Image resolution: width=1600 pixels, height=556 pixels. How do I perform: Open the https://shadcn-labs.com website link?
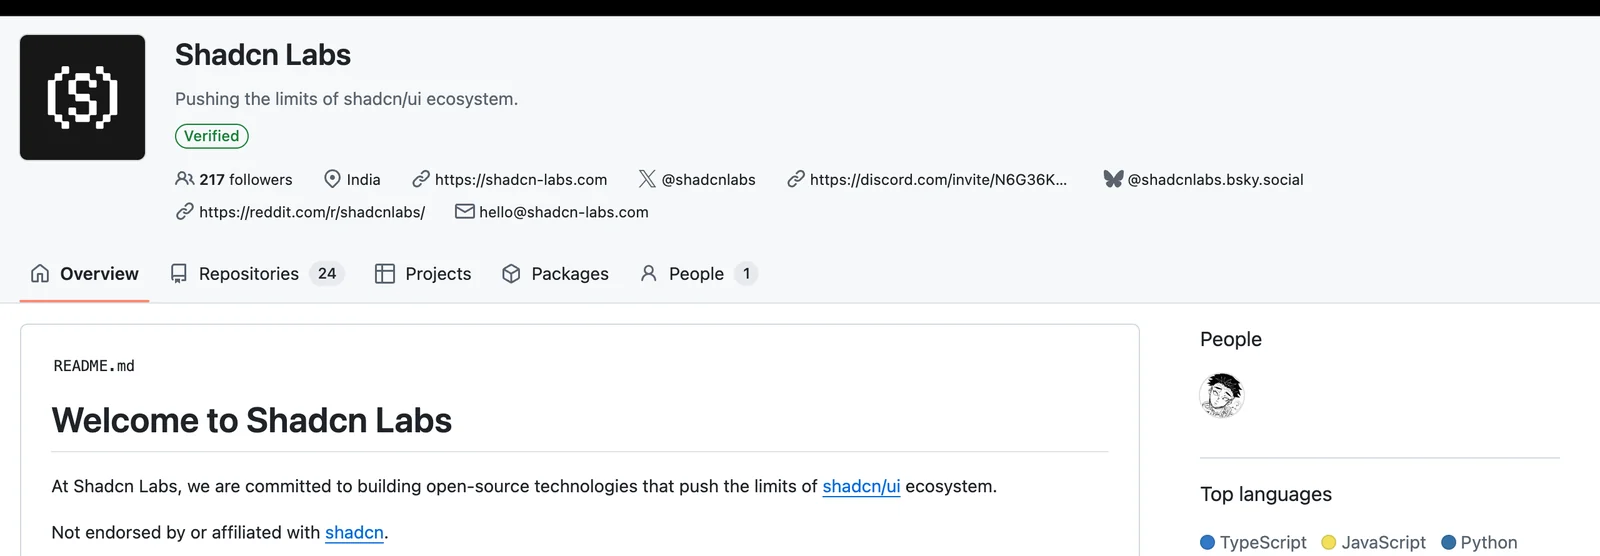[521, 179]
